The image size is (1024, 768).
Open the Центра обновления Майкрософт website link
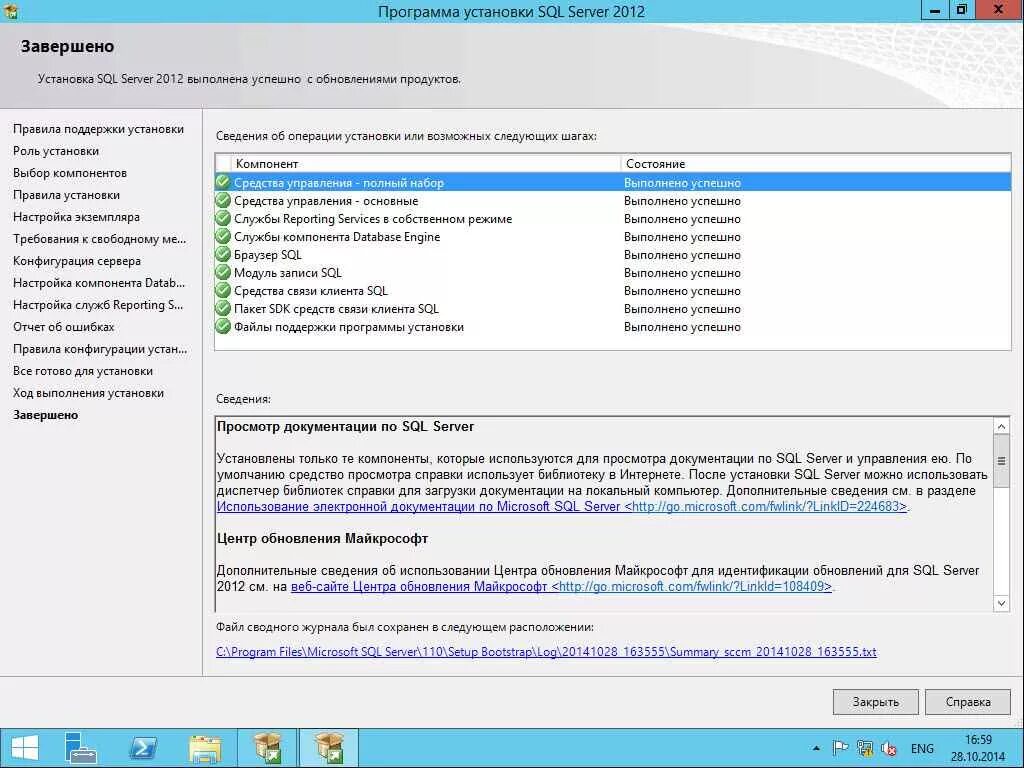pyautogui.click(x=561, y=586)
